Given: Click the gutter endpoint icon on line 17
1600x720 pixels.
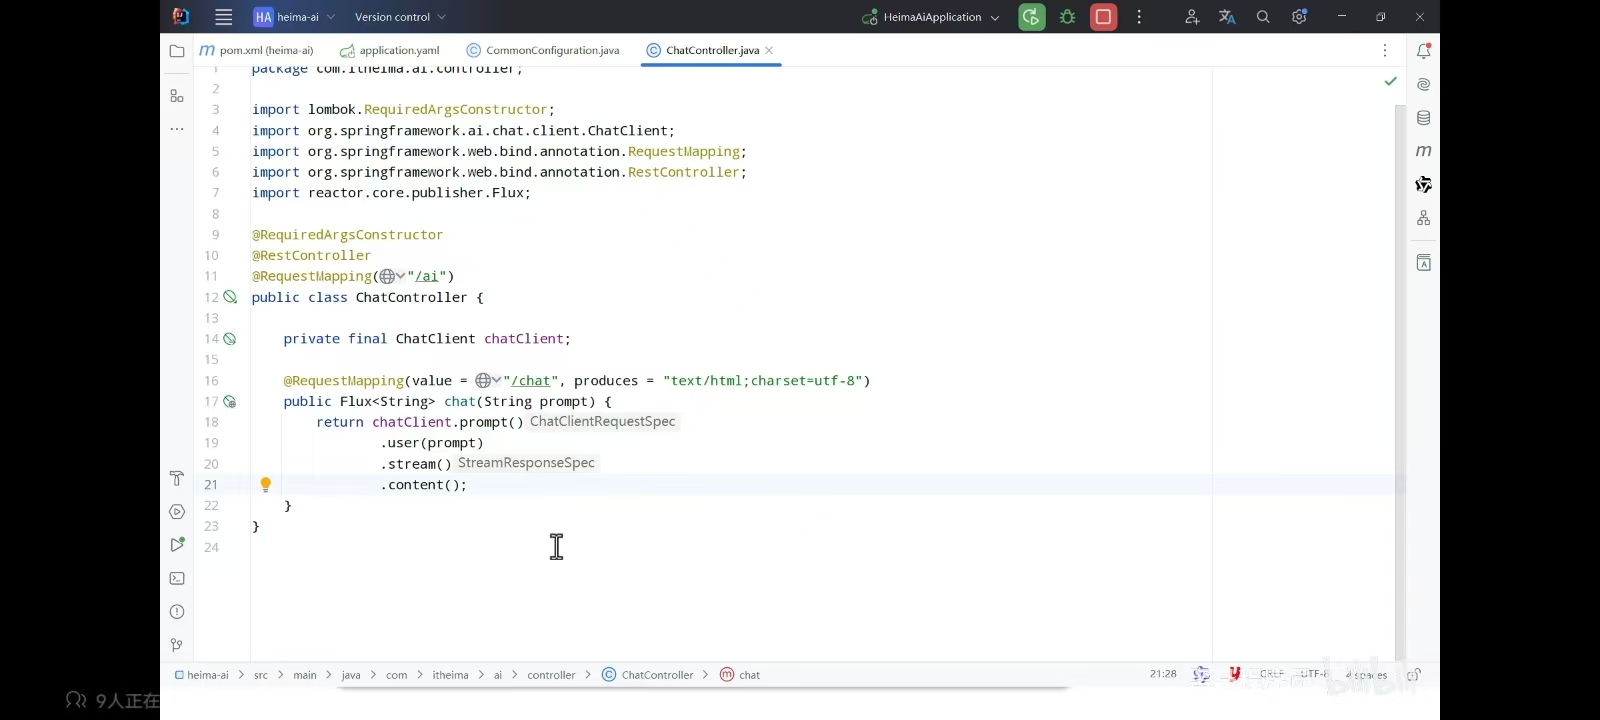Looking at the screenshot, I should (230, 402).
